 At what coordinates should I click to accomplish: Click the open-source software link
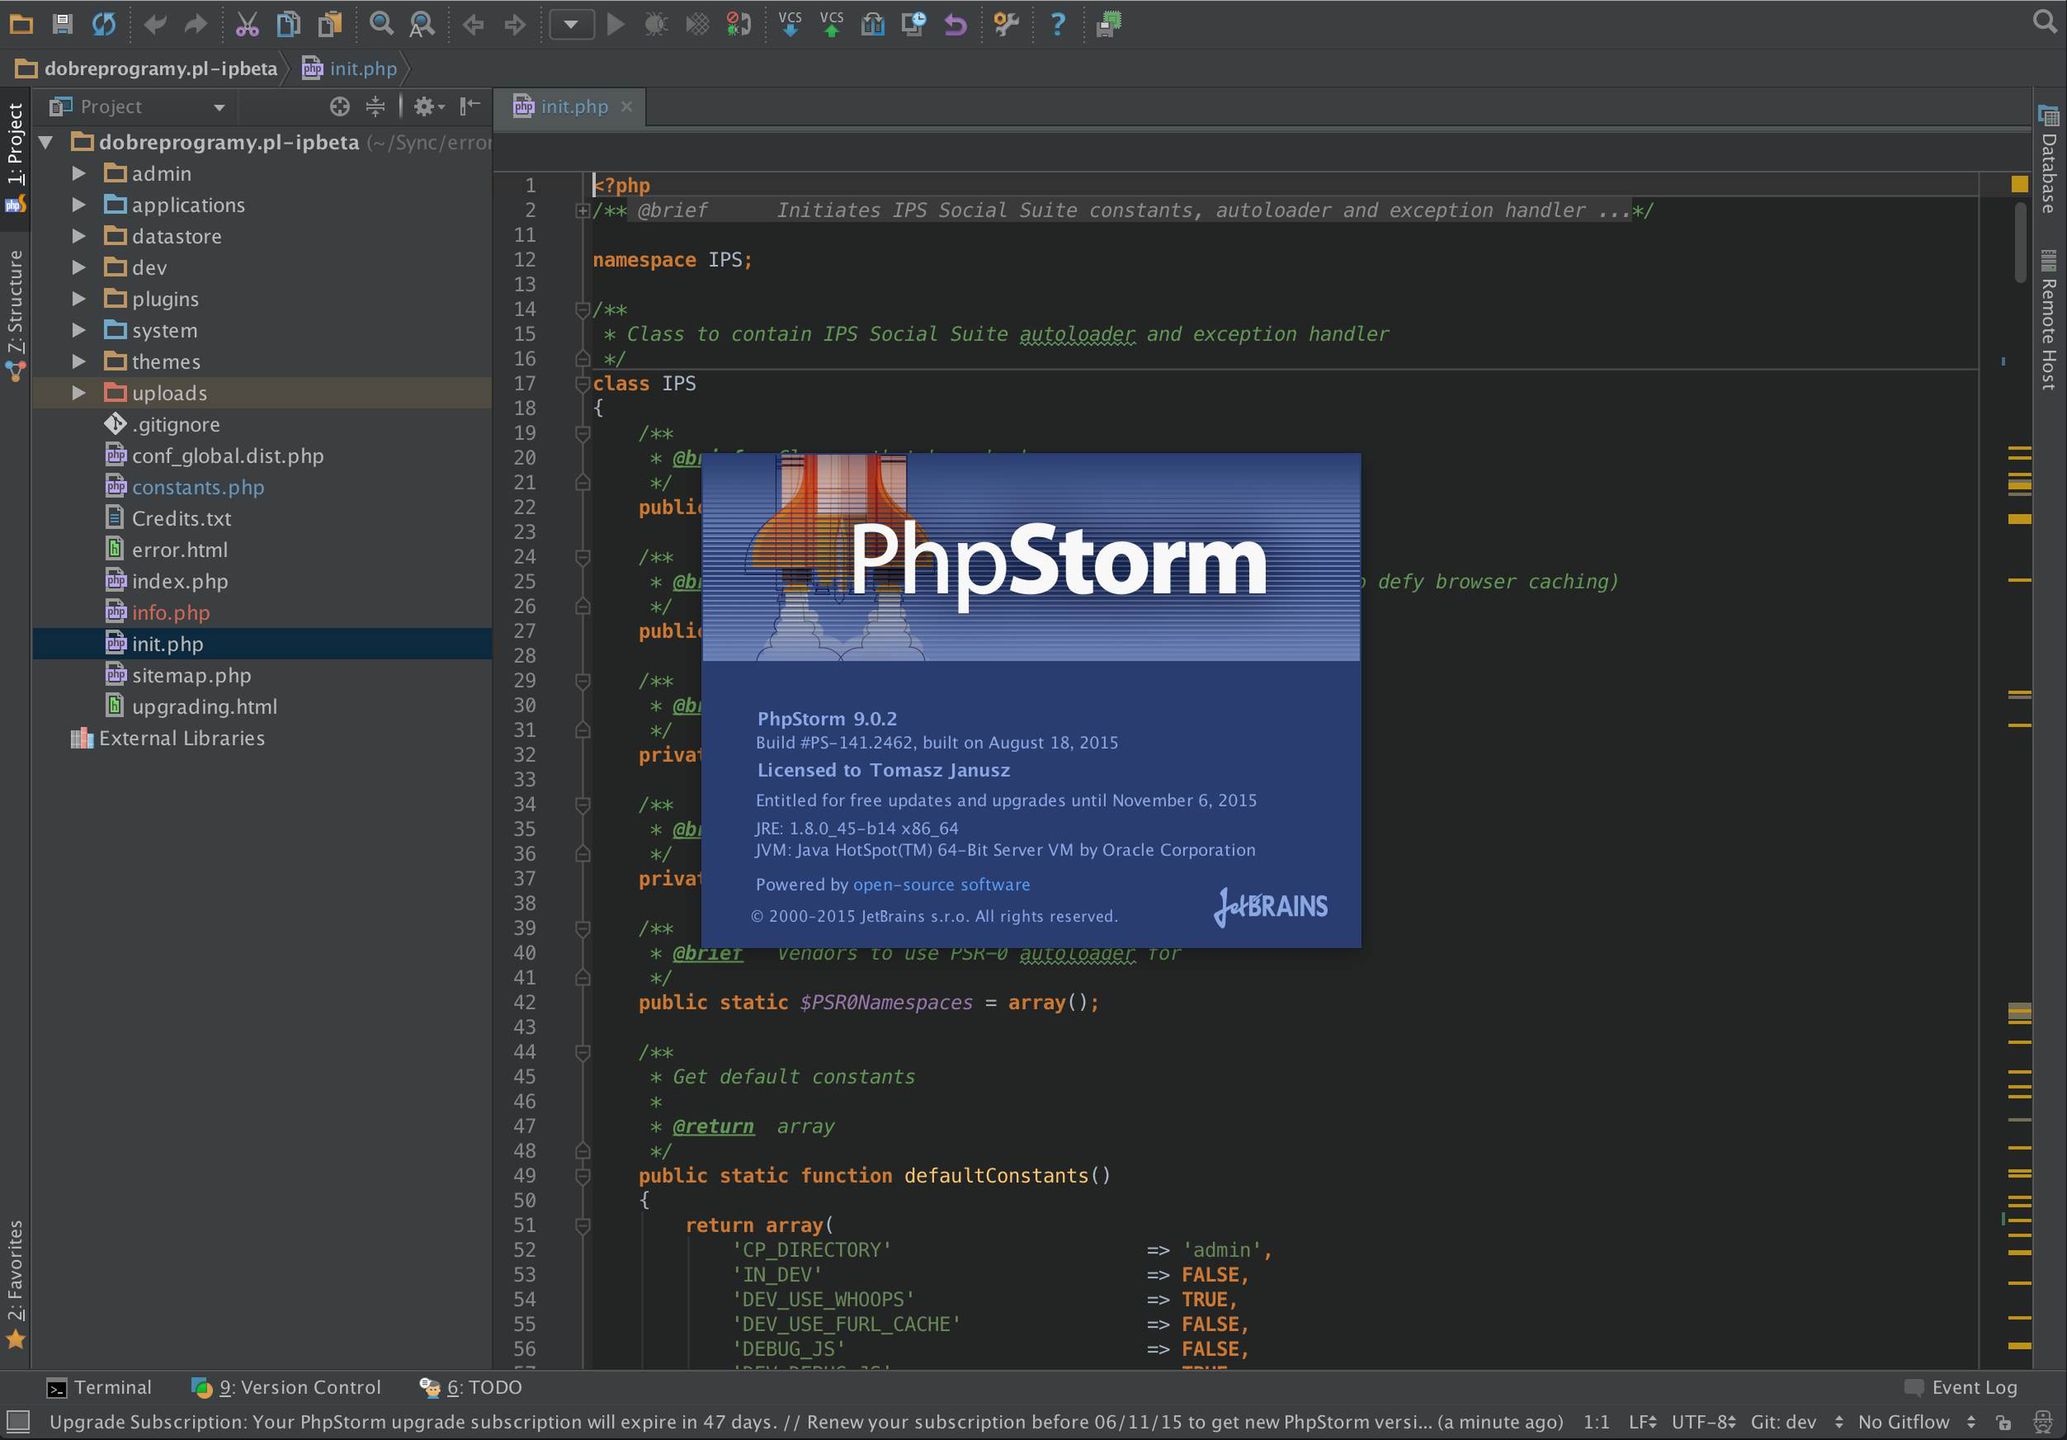[941, 884]
